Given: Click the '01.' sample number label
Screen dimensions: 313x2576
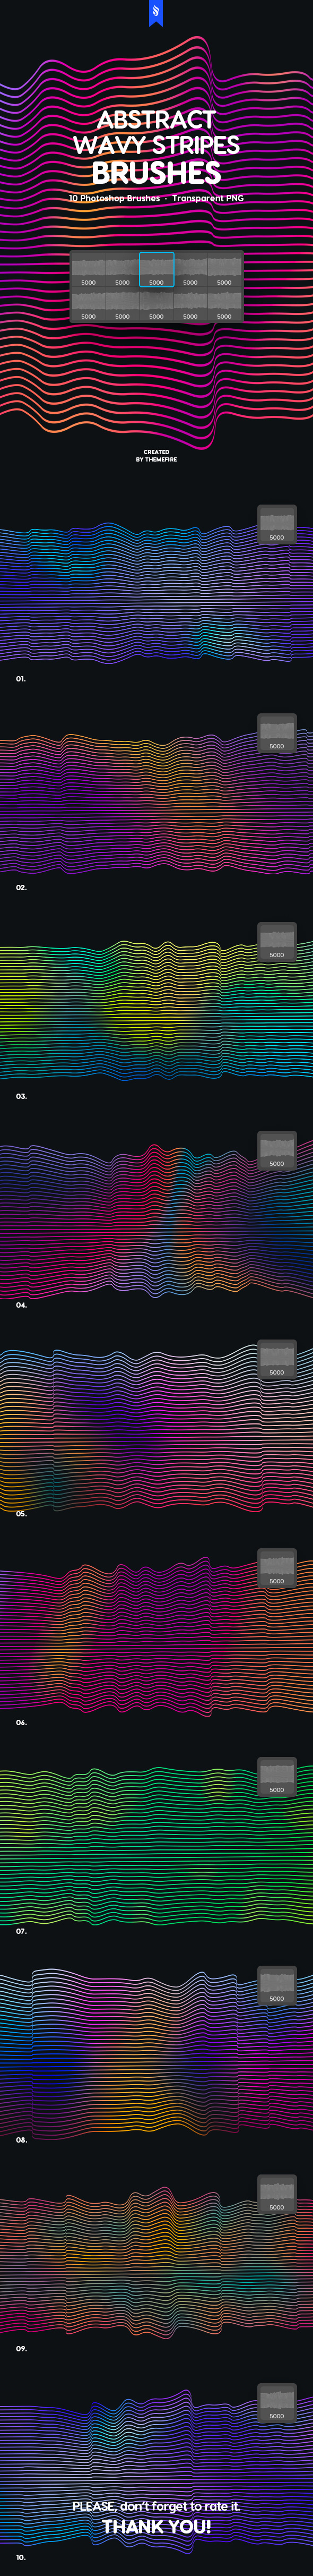Looking at the screenshot, I should (21, 679).
